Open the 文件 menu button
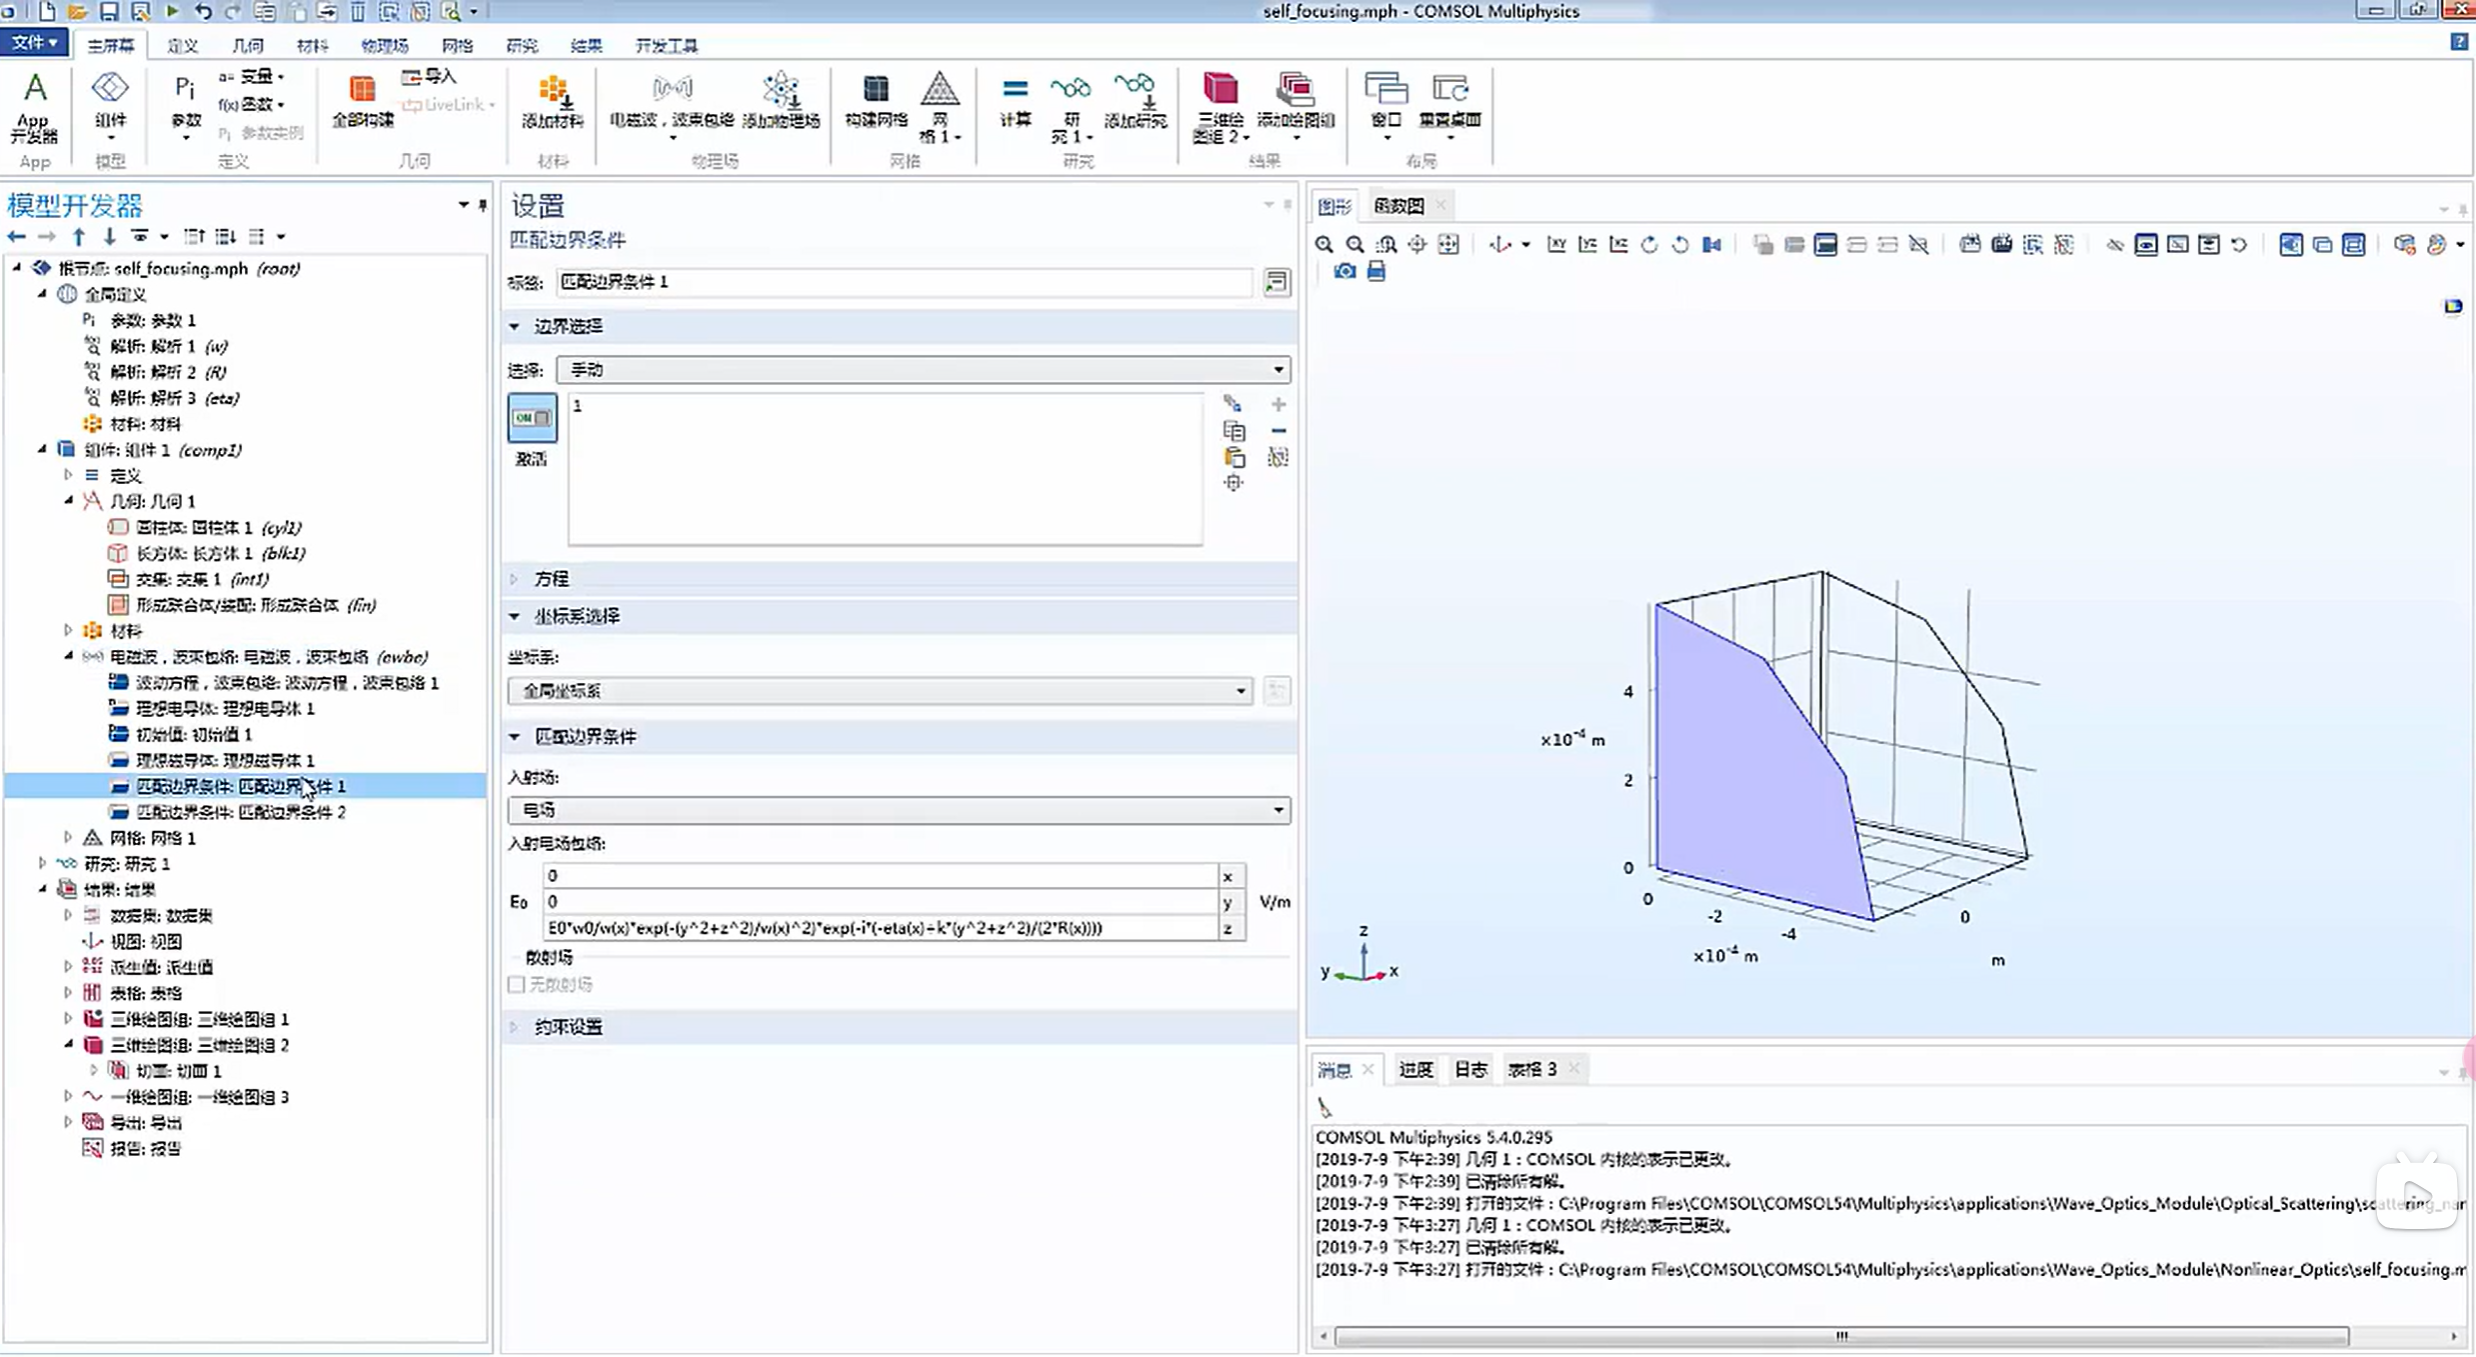The image size is (2476, 1357). coord(34,42)
